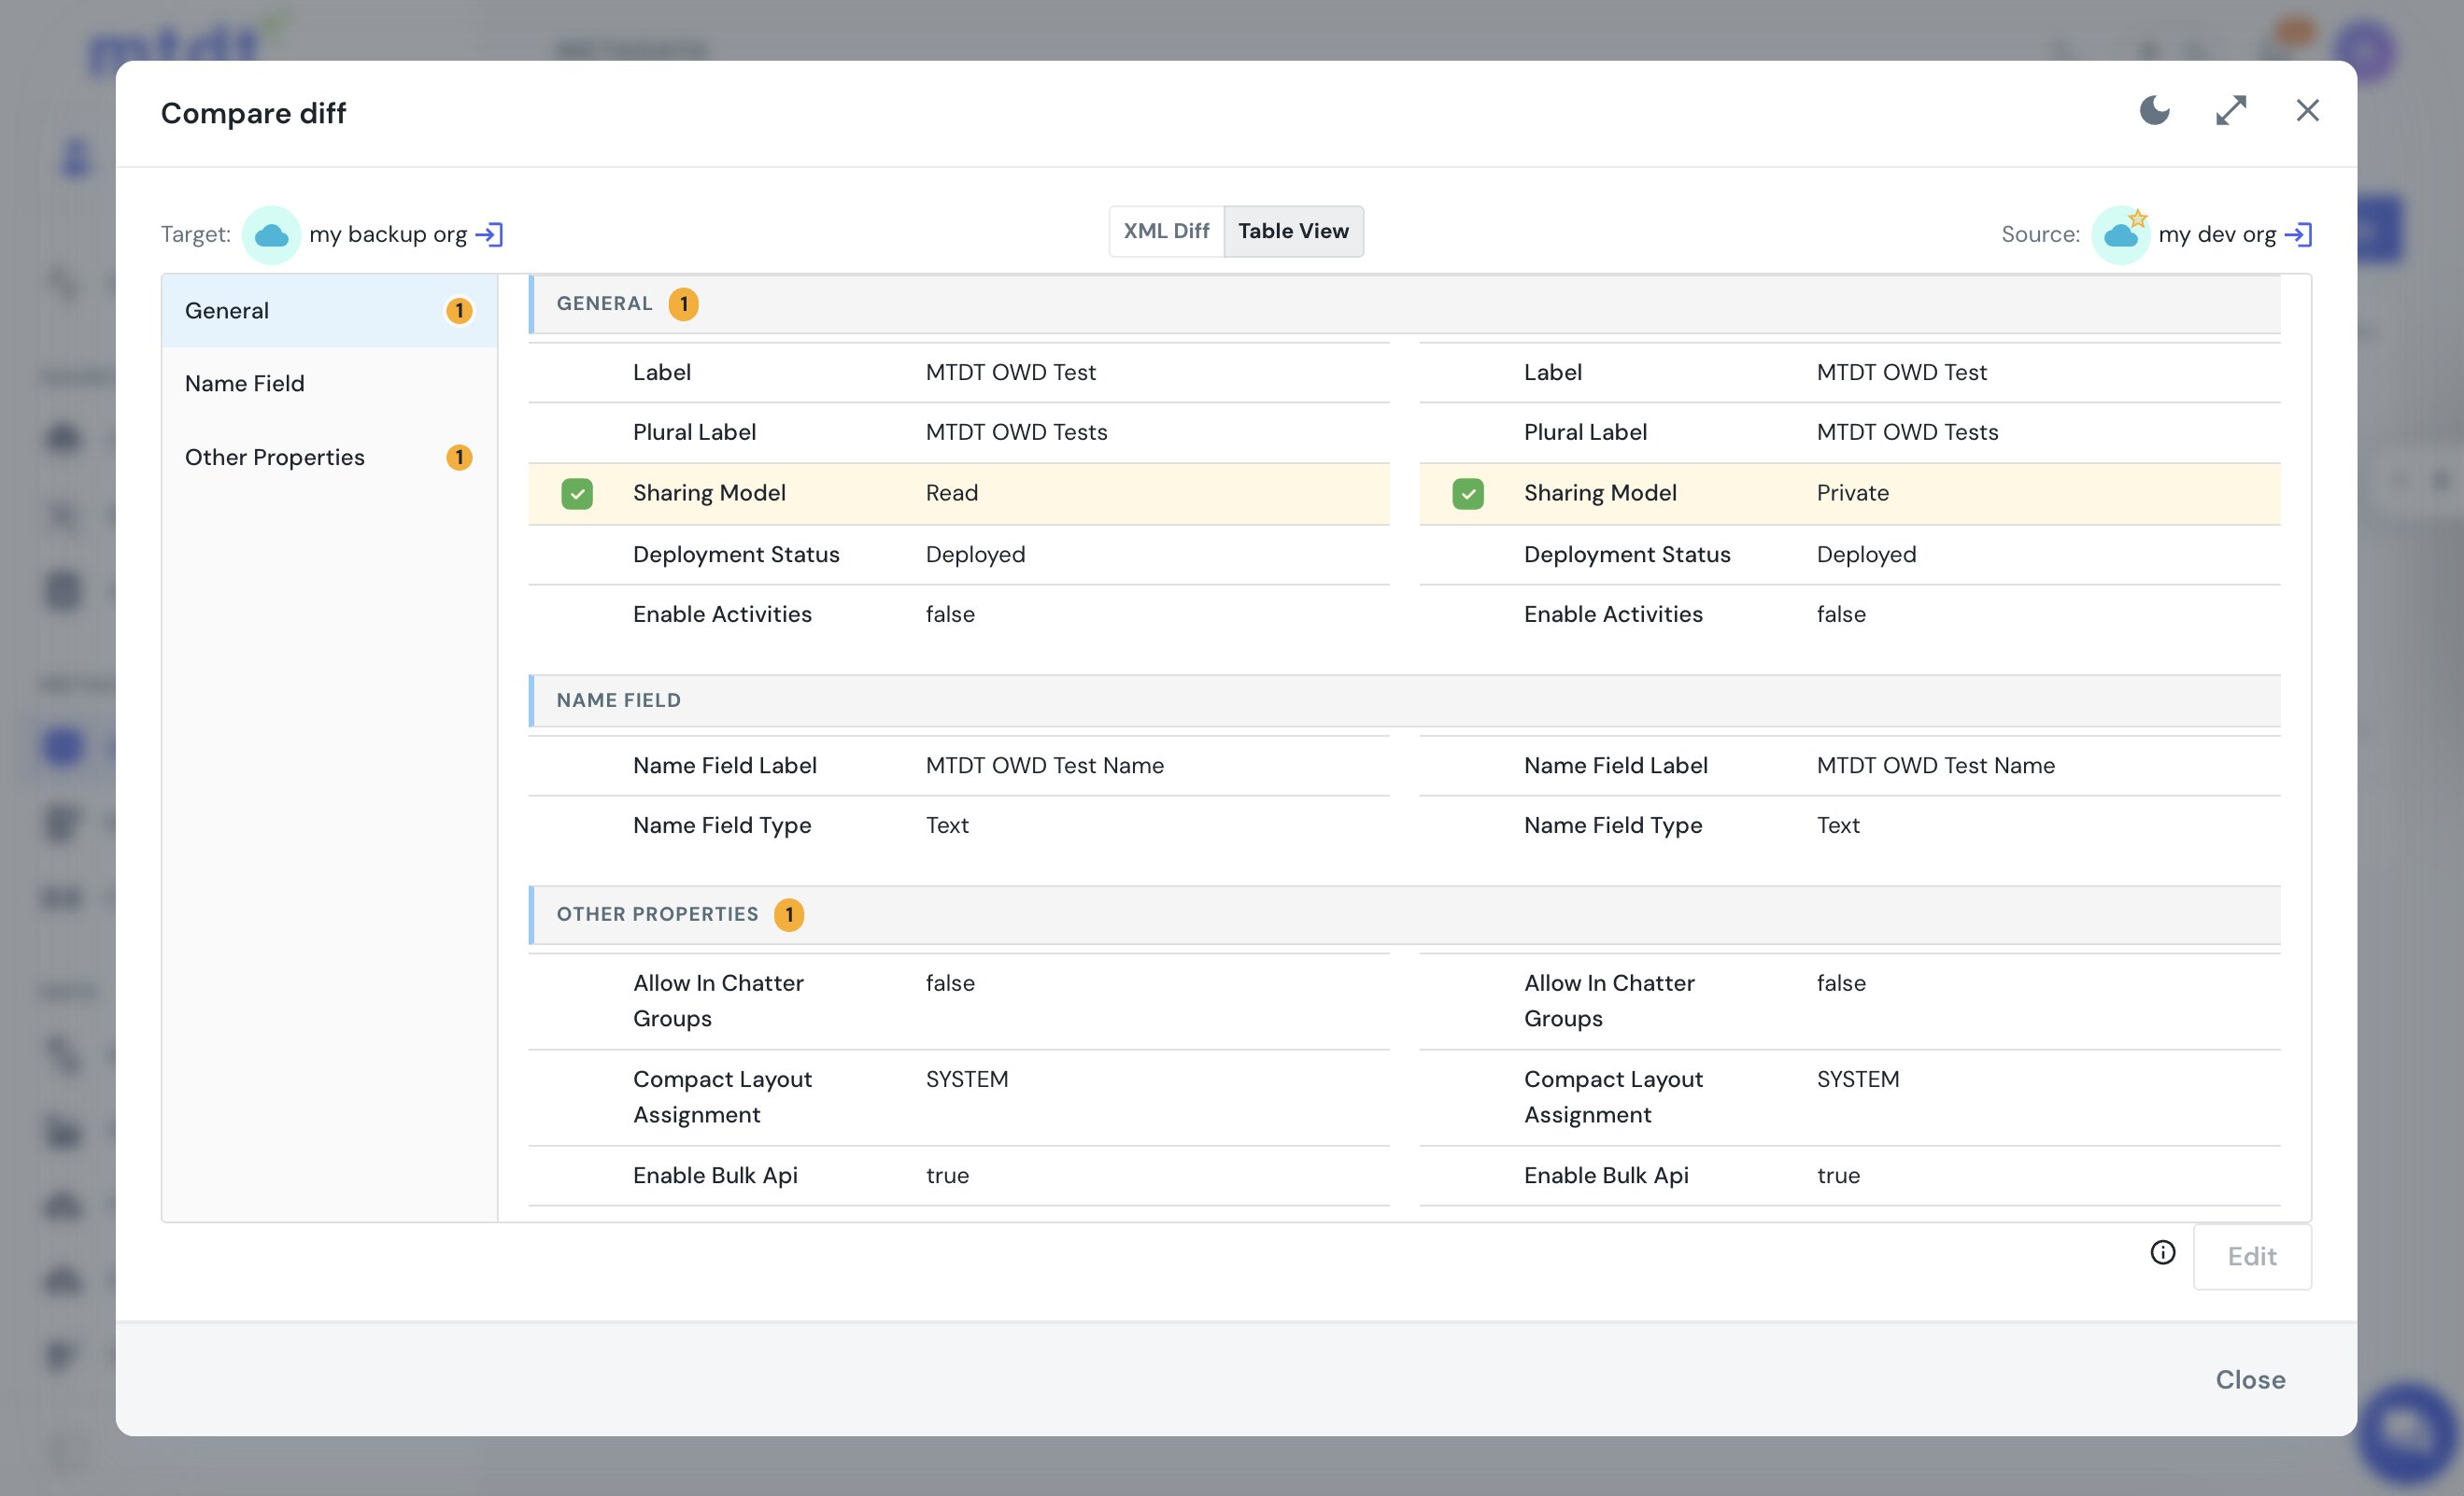
Task: Click the count badge on General sidebar item
Action: 459,311
